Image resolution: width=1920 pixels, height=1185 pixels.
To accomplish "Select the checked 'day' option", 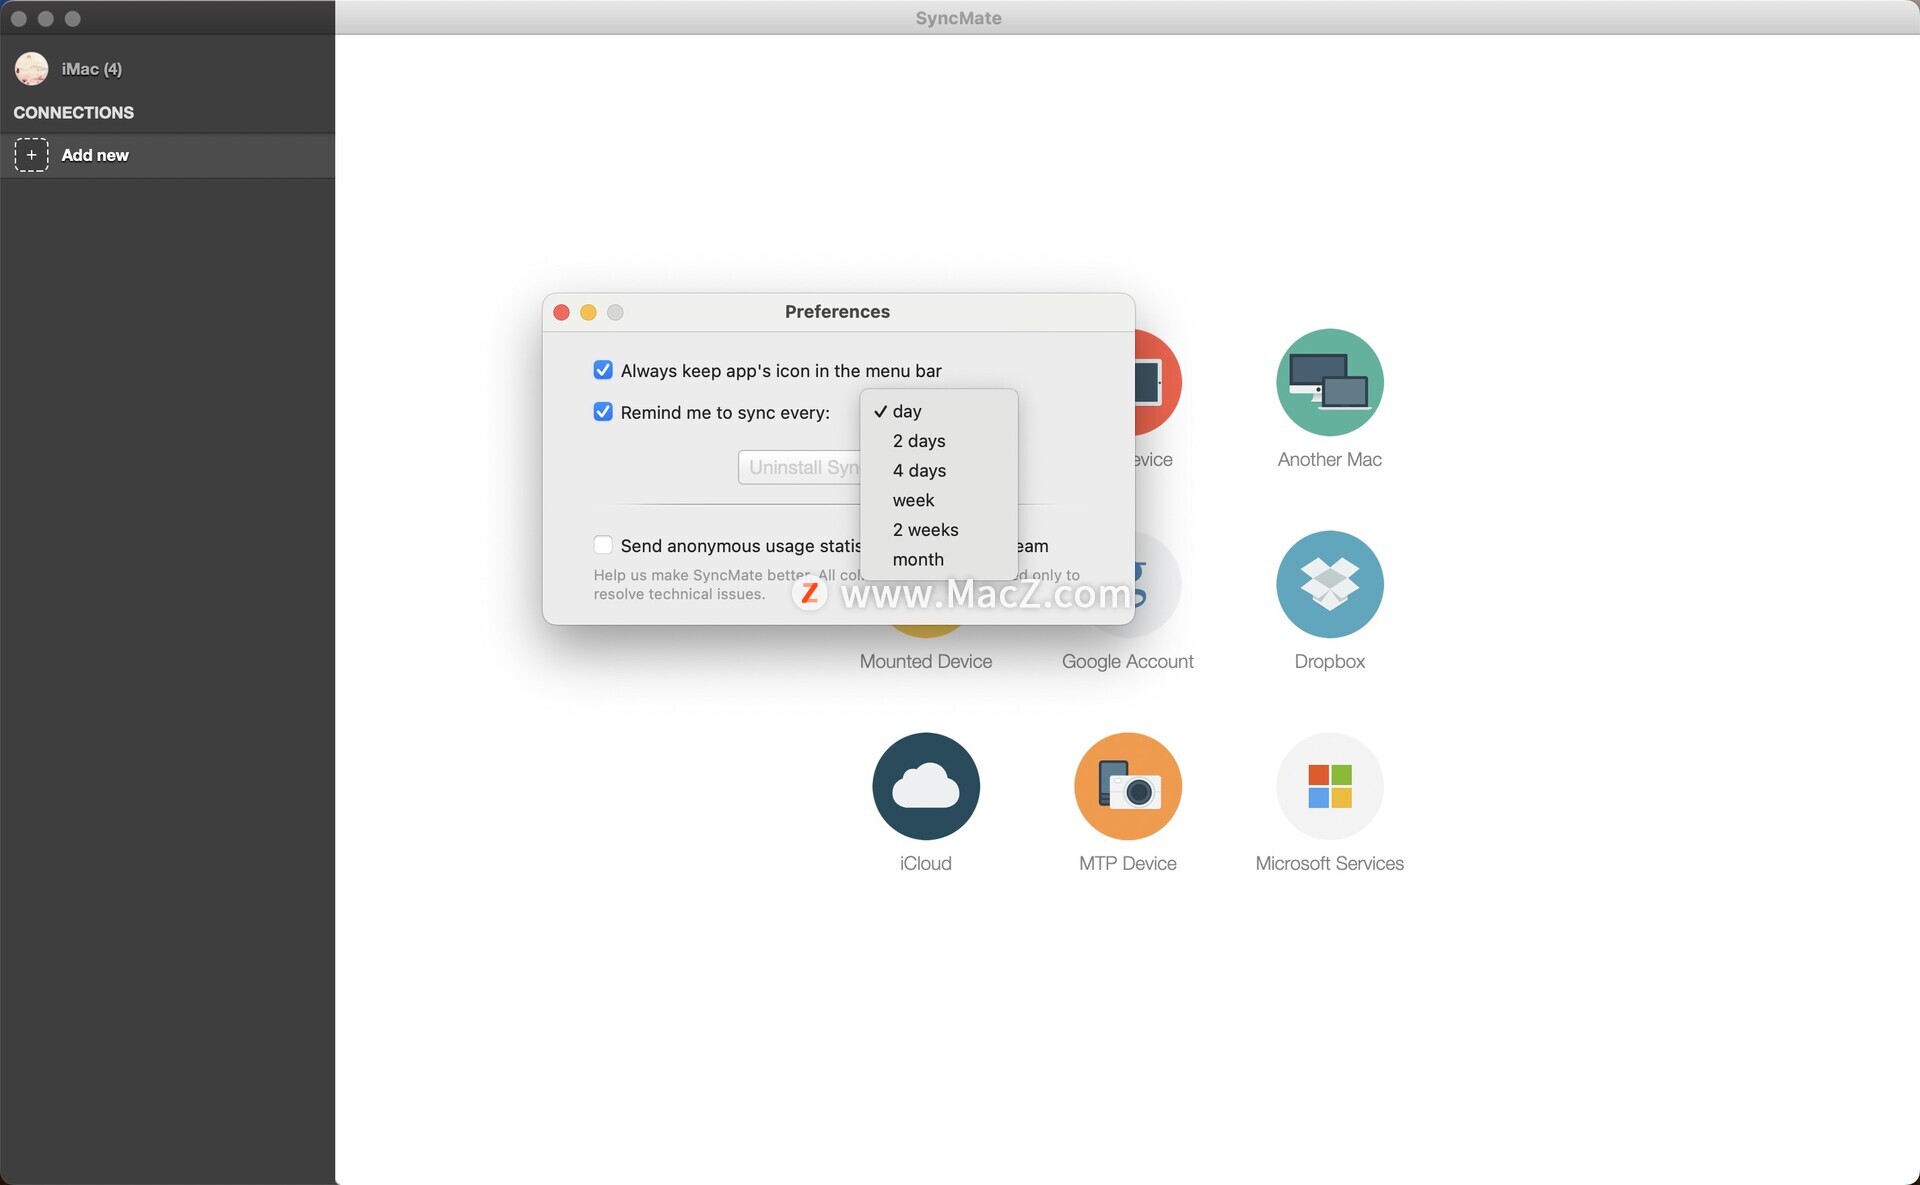I will (938, 411).
